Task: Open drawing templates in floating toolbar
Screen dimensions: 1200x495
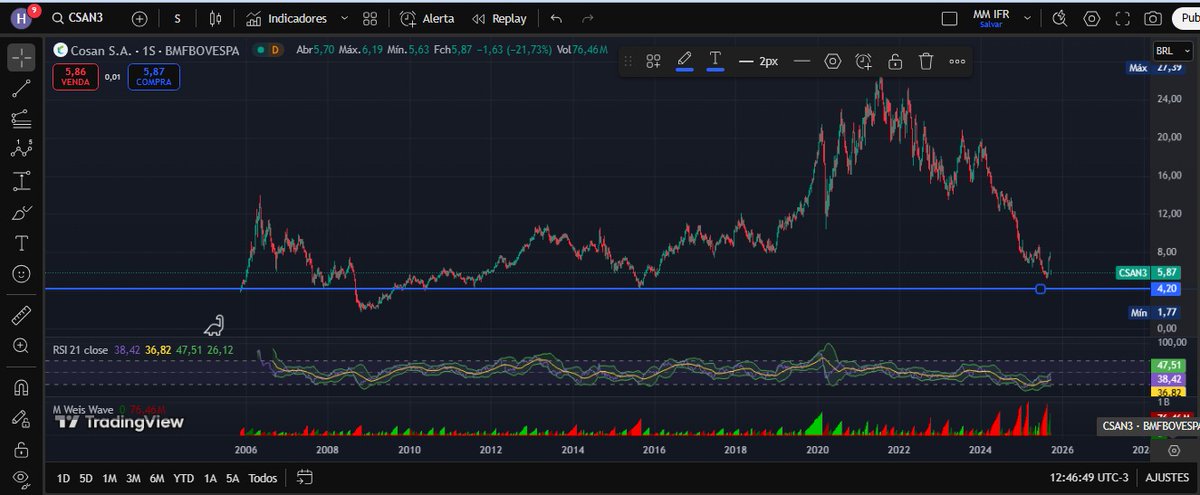Action: pos(653,61)
